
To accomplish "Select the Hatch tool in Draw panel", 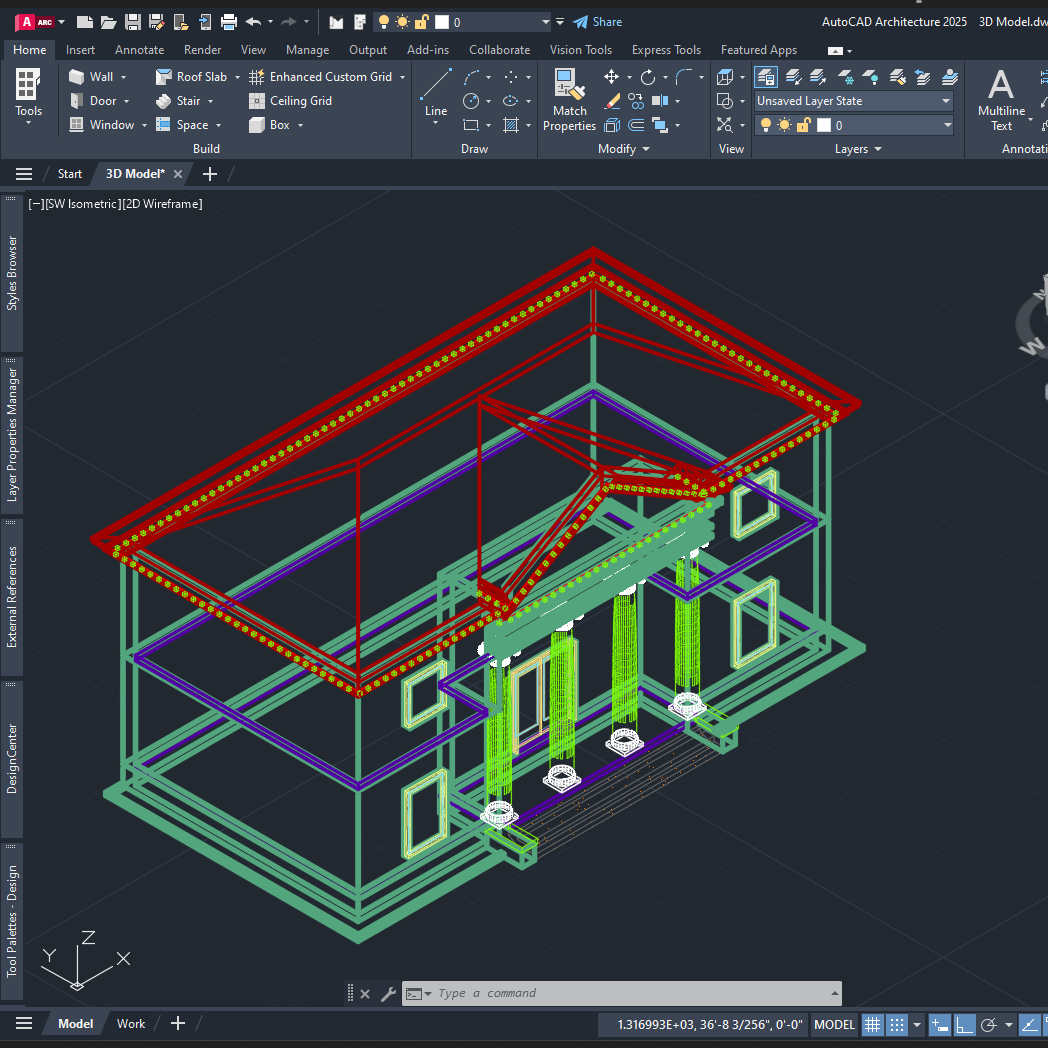I will [x=511, y=125].
